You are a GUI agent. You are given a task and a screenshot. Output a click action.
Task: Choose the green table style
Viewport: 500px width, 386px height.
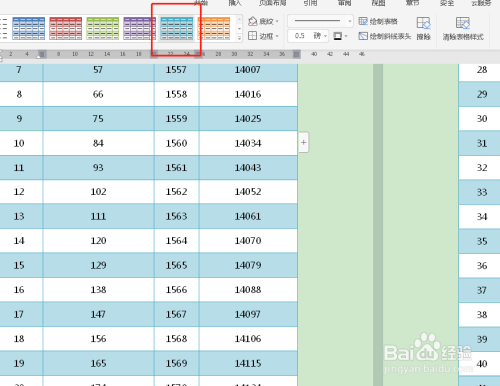pos(103,29)
